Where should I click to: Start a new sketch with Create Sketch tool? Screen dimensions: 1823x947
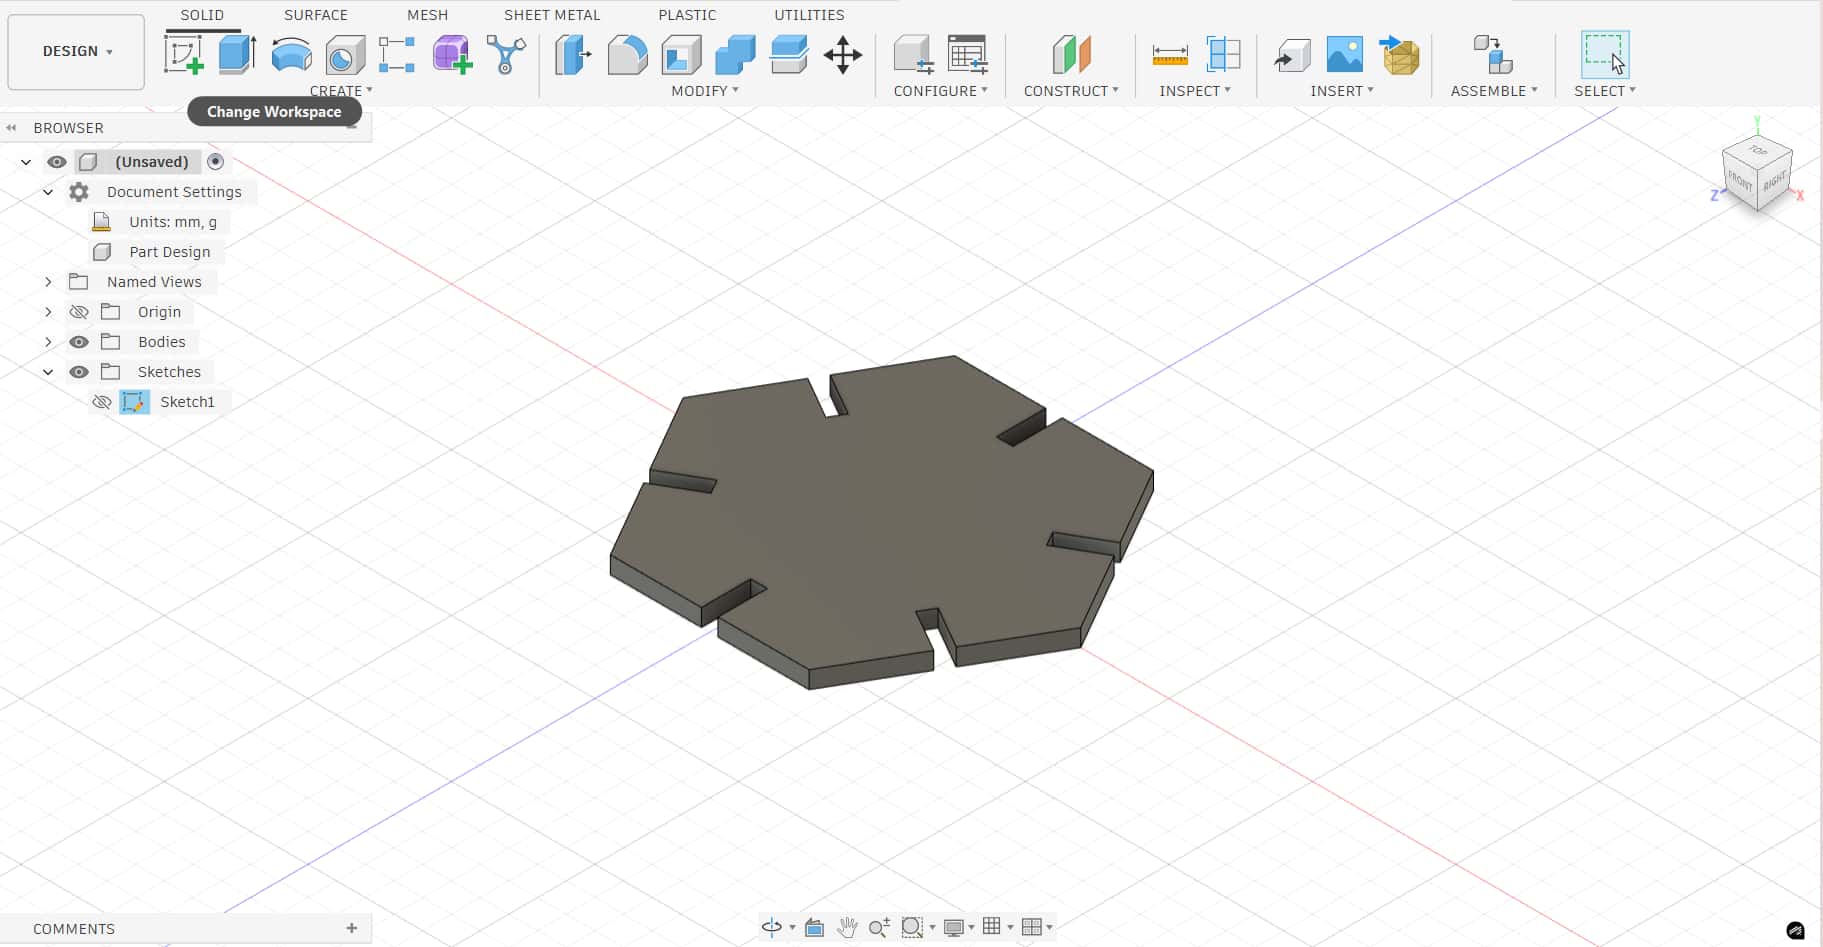point(184,54)
